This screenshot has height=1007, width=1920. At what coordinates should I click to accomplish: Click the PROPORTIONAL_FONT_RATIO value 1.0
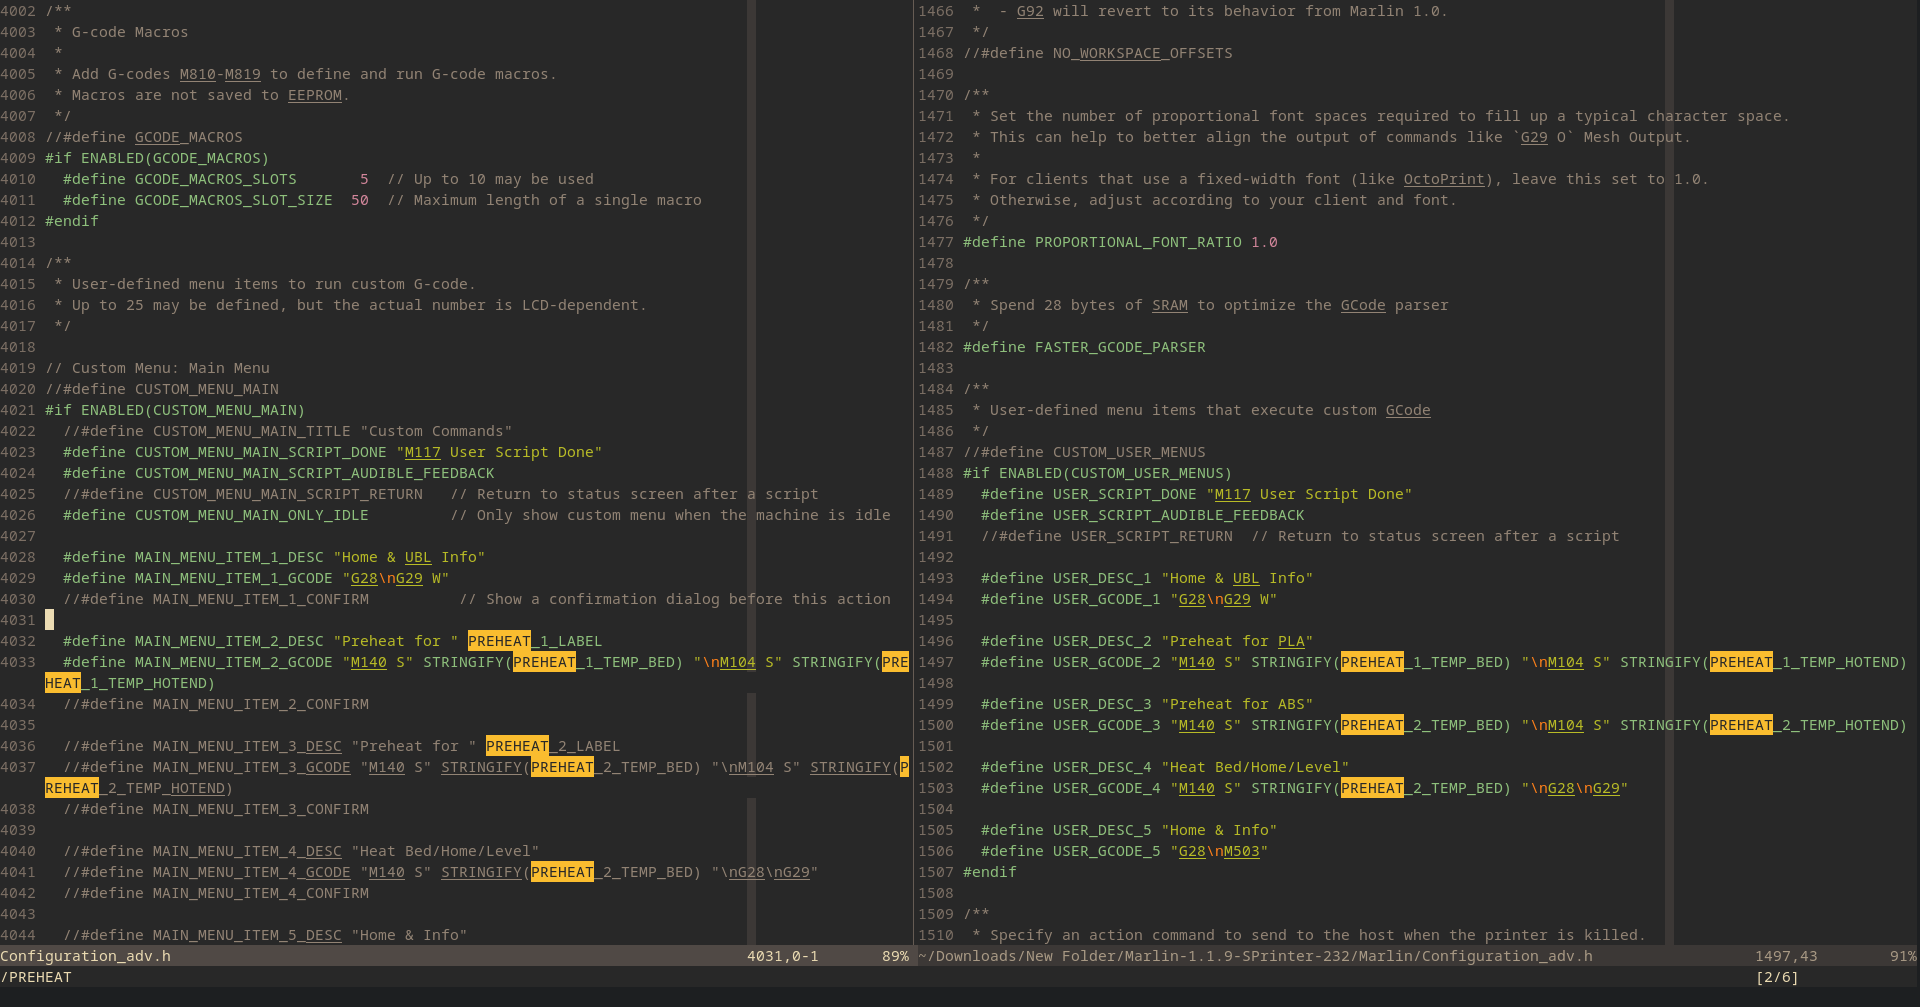[1264, 242]
